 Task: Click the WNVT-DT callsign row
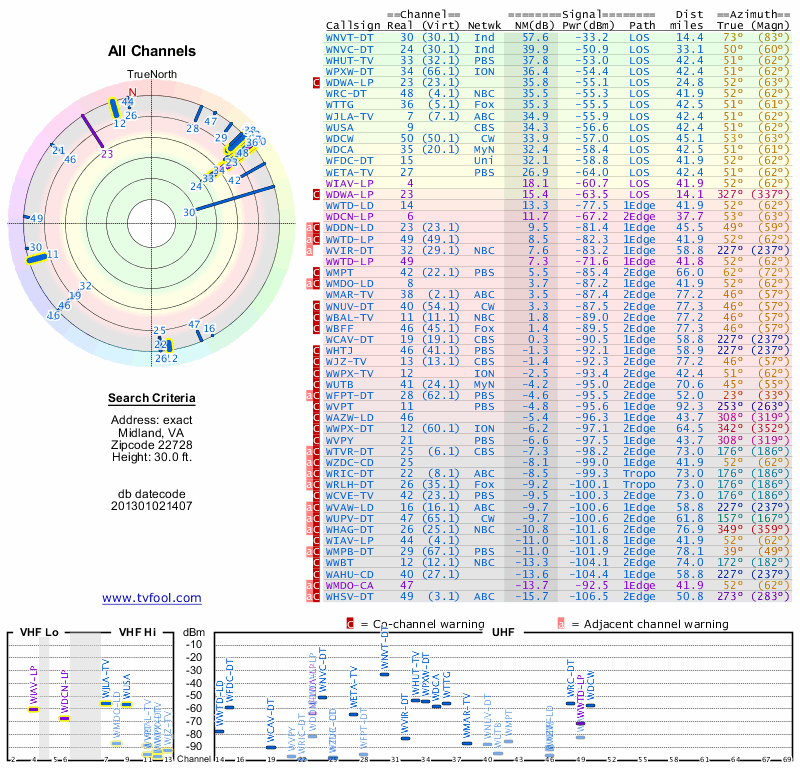tap(557, 38)
